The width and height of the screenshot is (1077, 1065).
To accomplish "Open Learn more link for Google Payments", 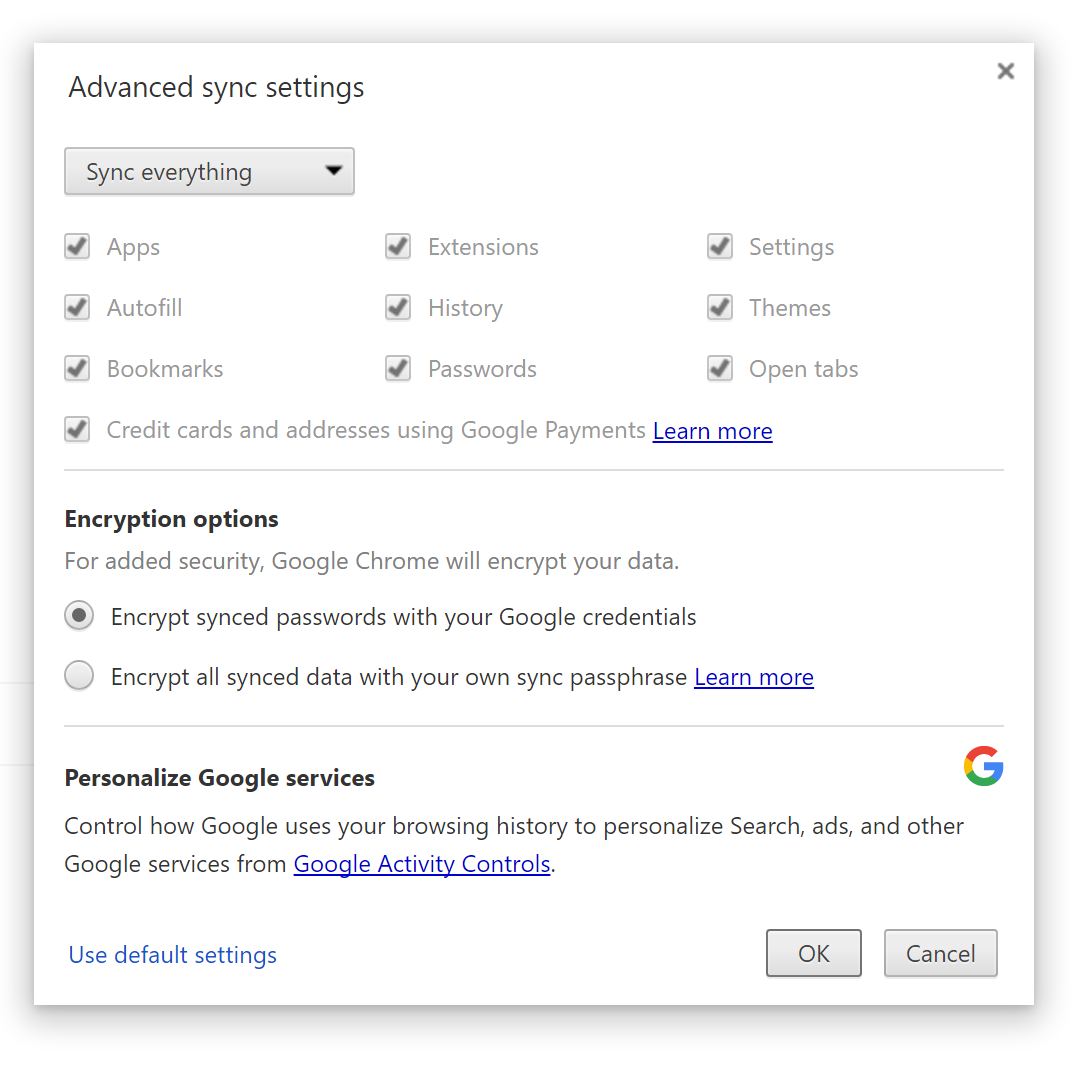I will pos(712,431).
